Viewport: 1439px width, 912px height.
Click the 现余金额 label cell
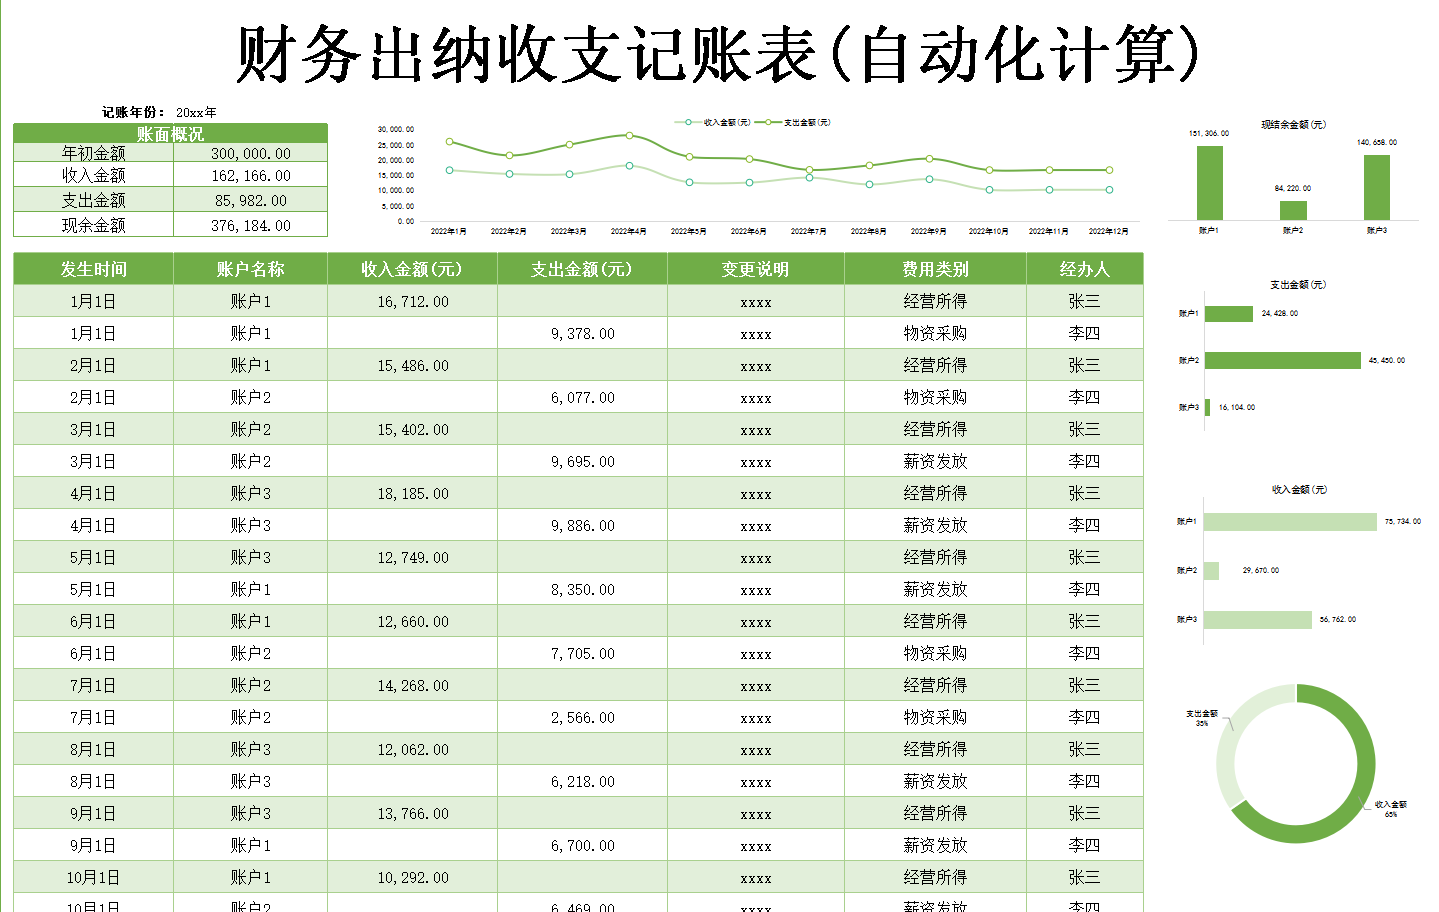93,225
